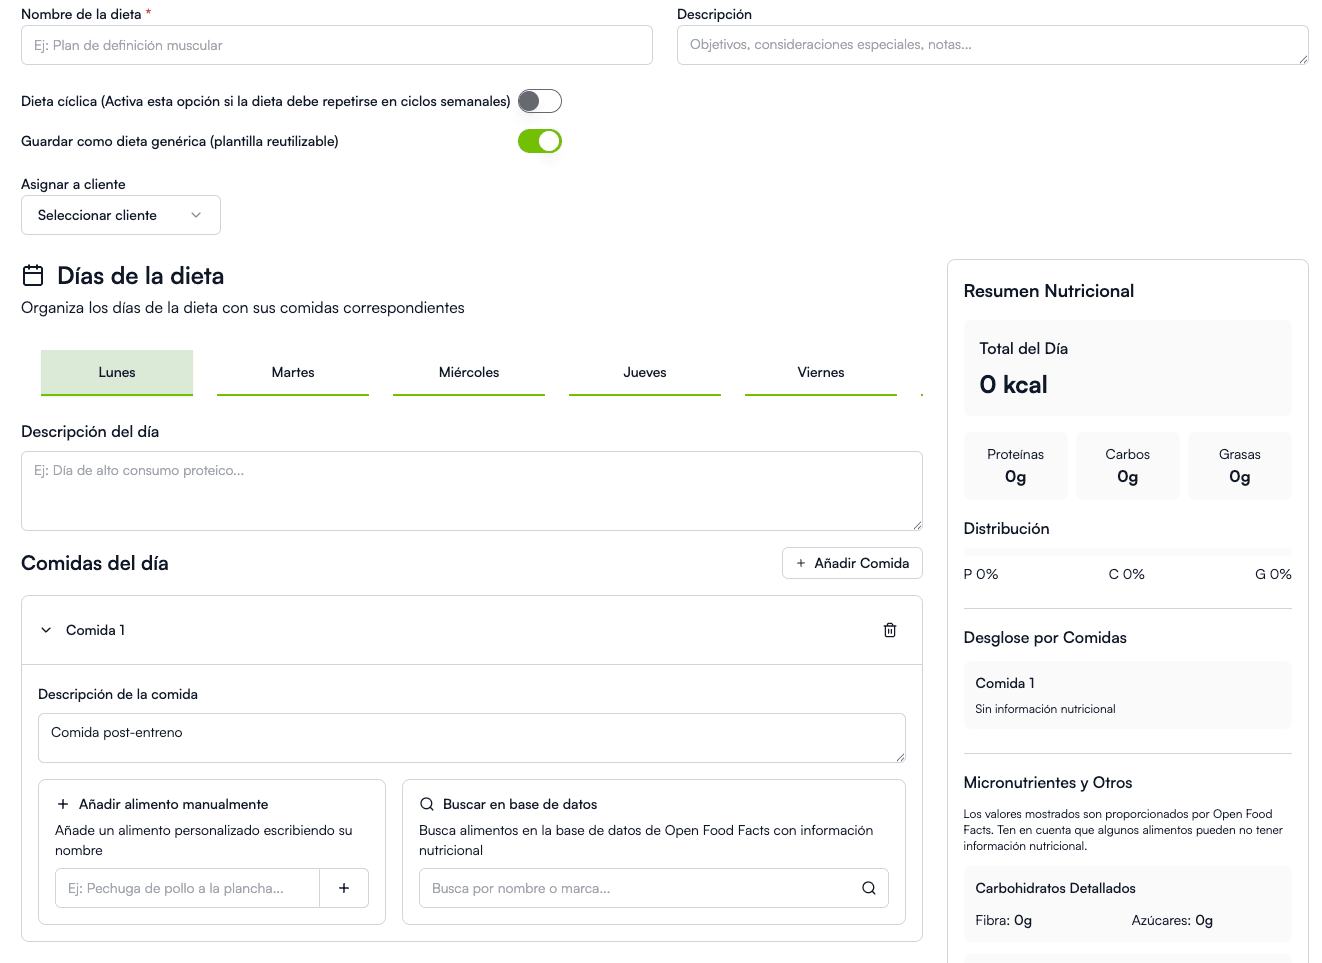Edit the Comida post-entreno description field
The height and width of the screenshot is (963, 1322).
point(471,737)
